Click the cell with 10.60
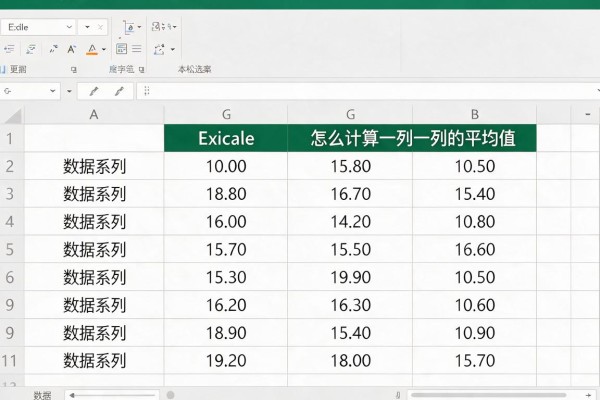This screenshot has width=600, height=400. [x=474, y=305]
